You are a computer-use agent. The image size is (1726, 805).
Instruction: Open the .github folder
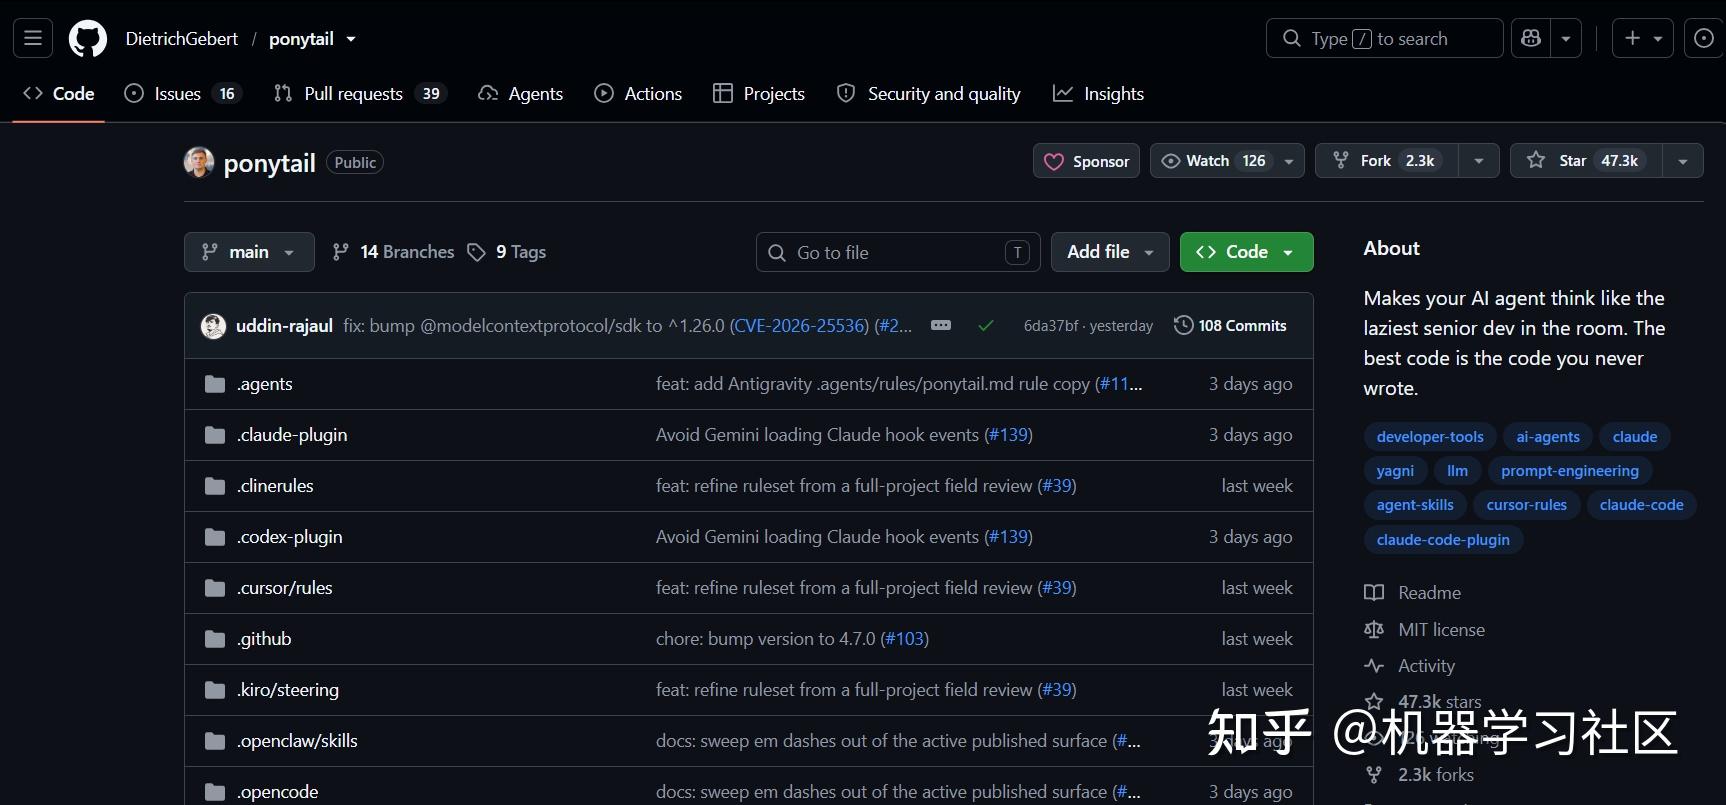pyautogui.click(x=264, y=639)
